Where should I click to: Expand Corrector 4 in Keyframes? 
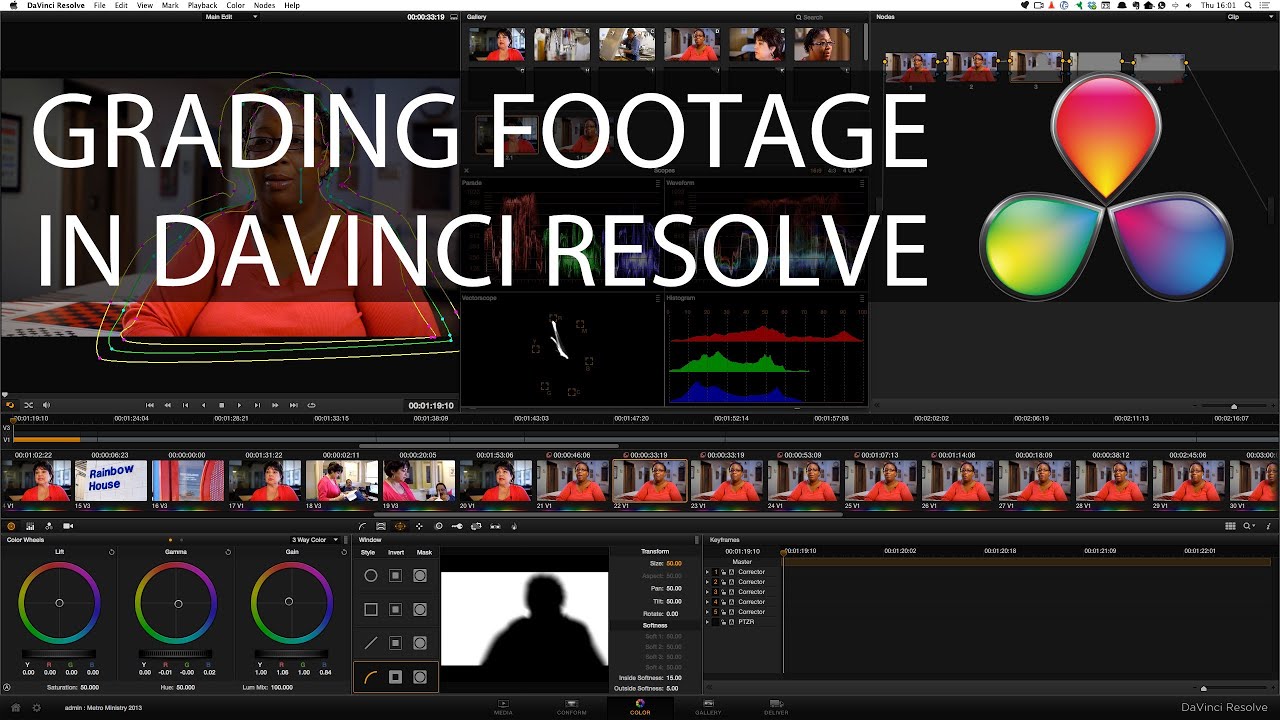[x=707, y=602]
